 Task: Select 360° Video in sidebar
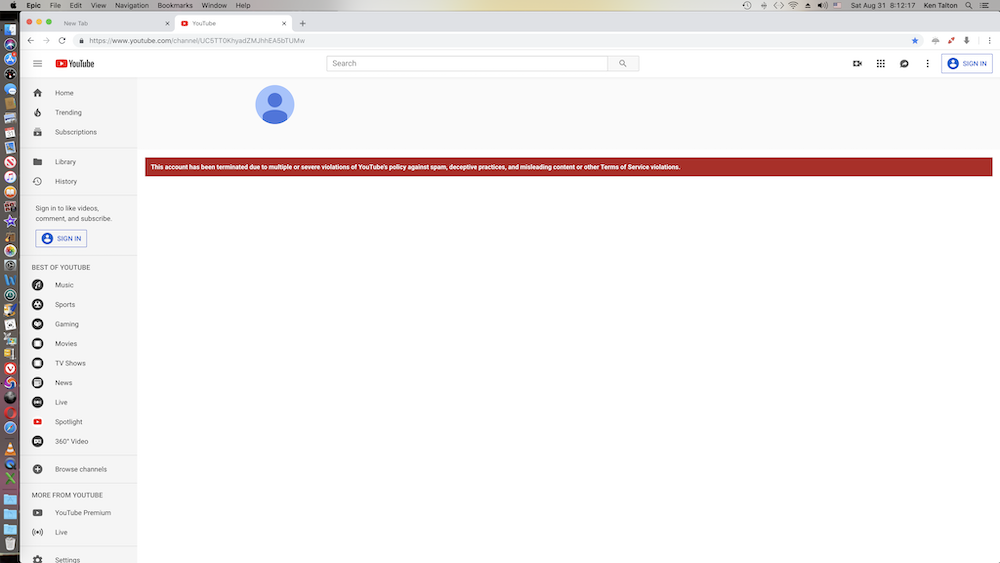pos(71,441)
